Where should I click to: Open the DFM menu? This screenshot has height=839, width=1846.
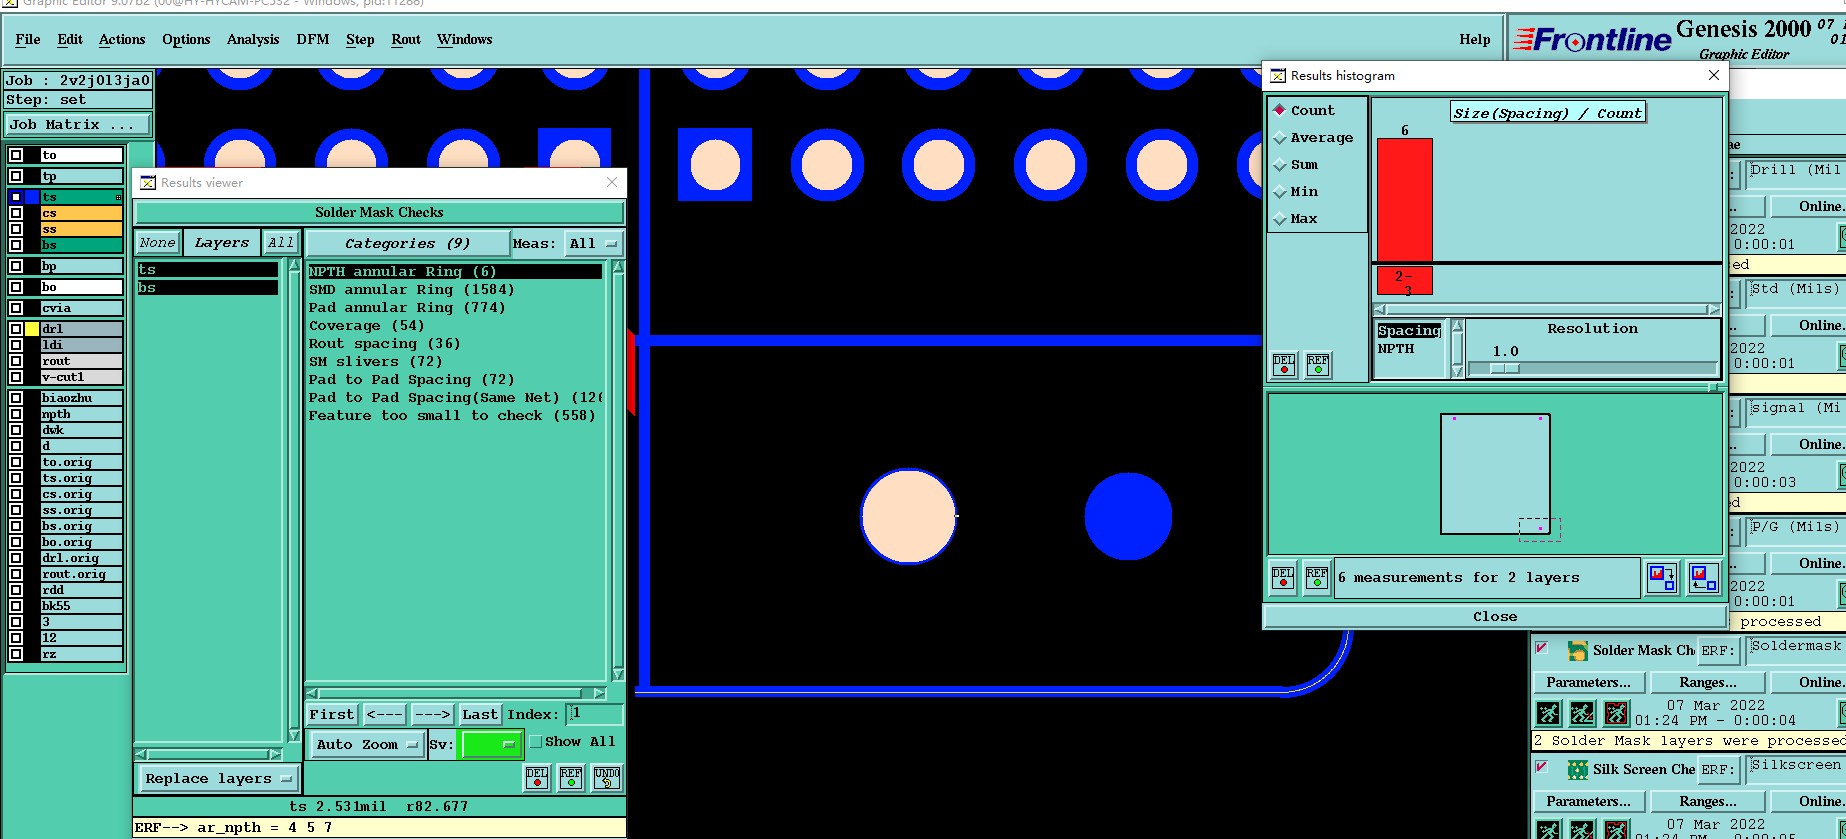[313, 40]
